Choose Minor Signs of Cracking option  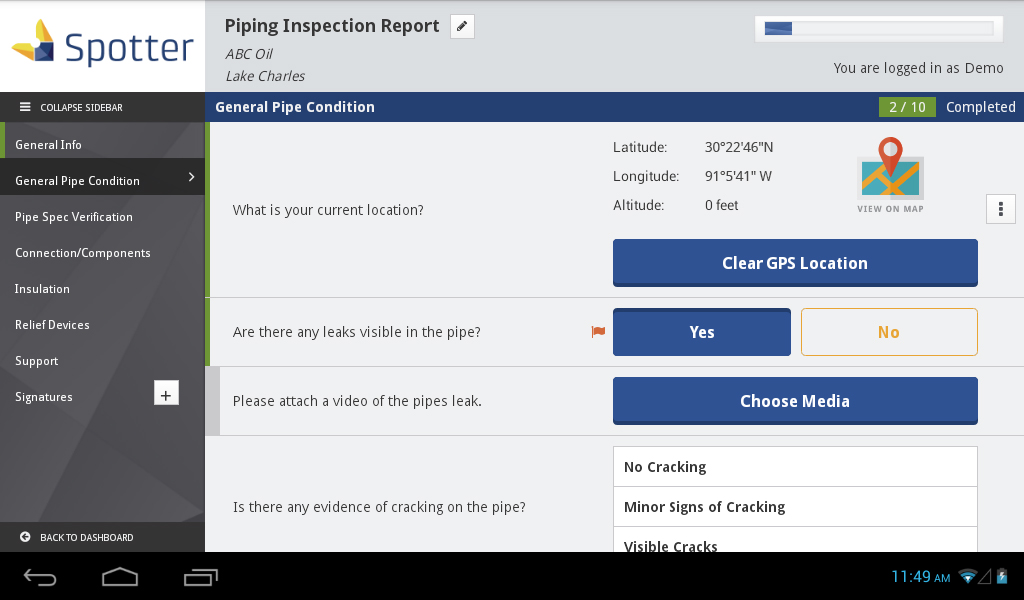[x=795, y=507]
